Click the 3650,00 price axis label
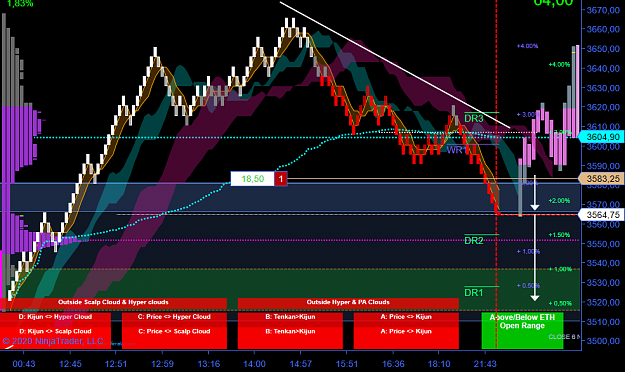625x372 pixels. [603, 49]
